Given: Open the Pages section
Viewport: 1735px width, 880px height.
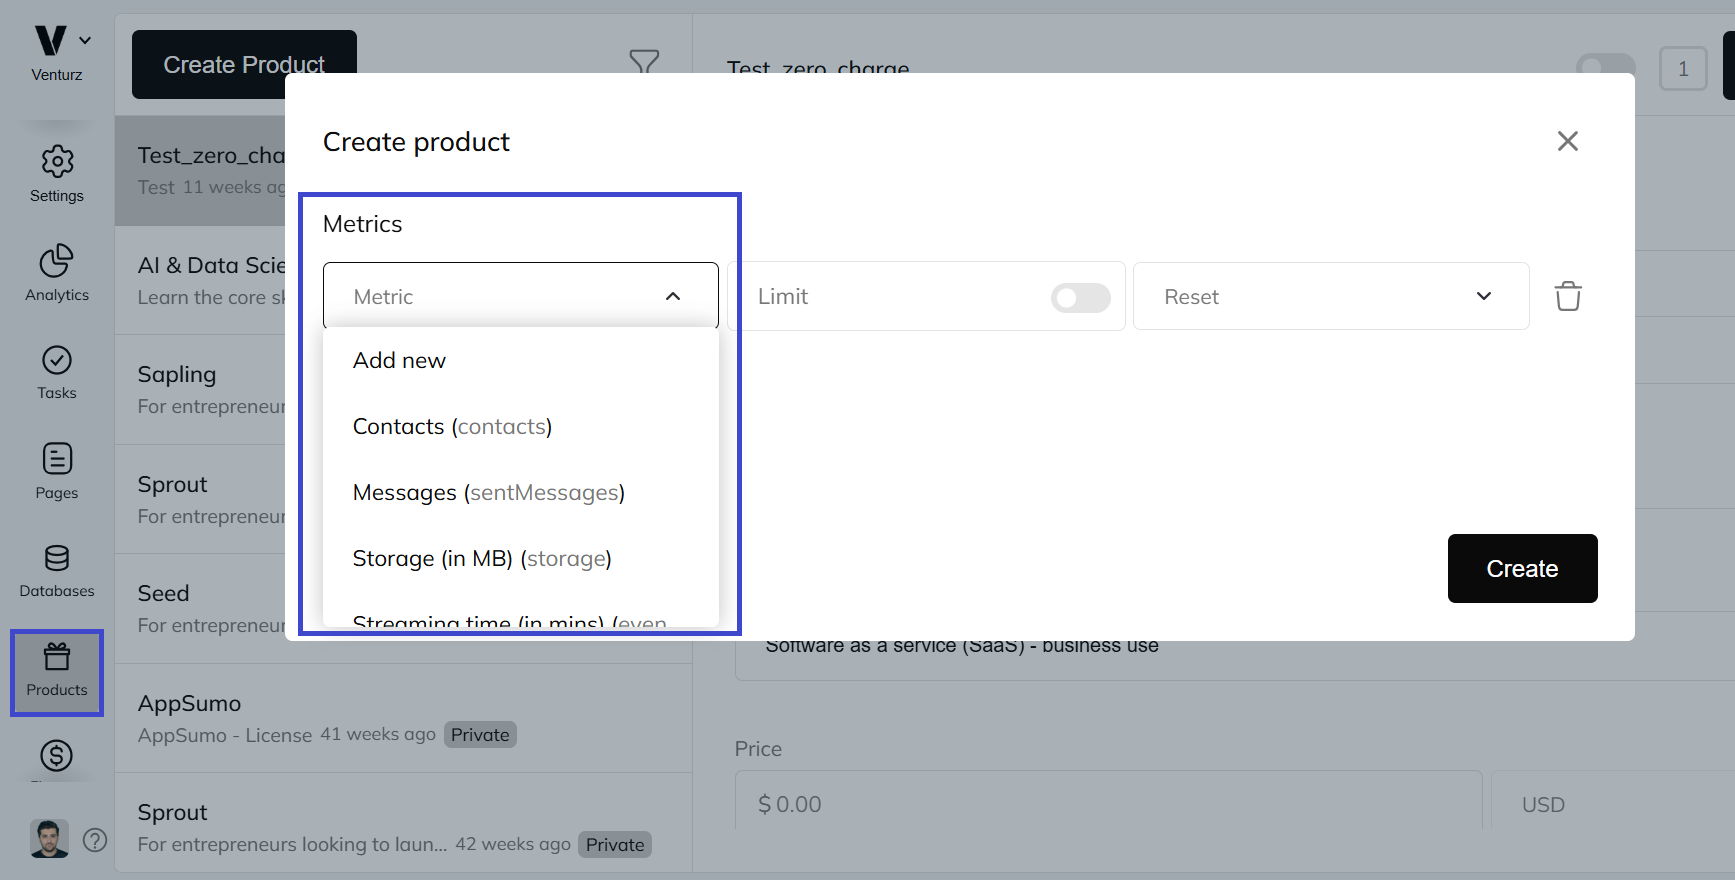Looking at the screenshot, I should pyautogui.click(x=57, y=471).
